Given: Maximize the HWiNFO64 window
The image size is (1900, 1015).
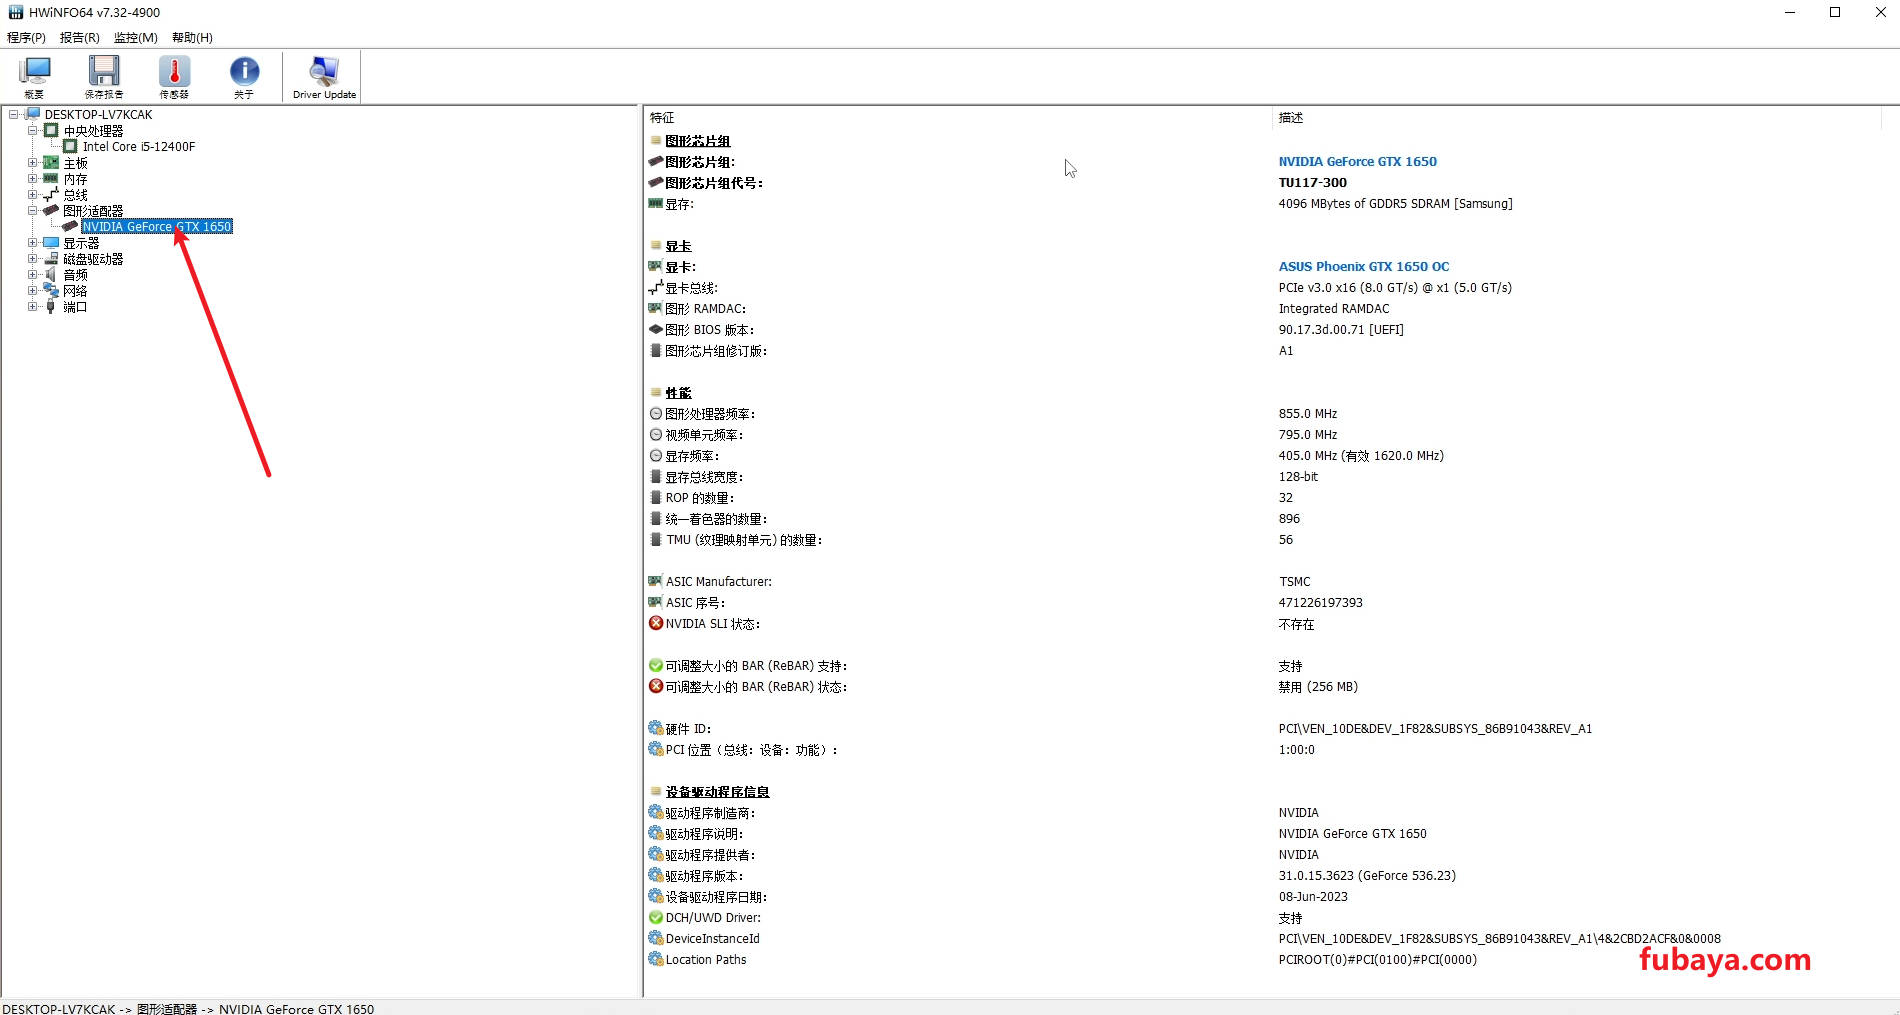Looking at the screenshot, I should 1835,12.
